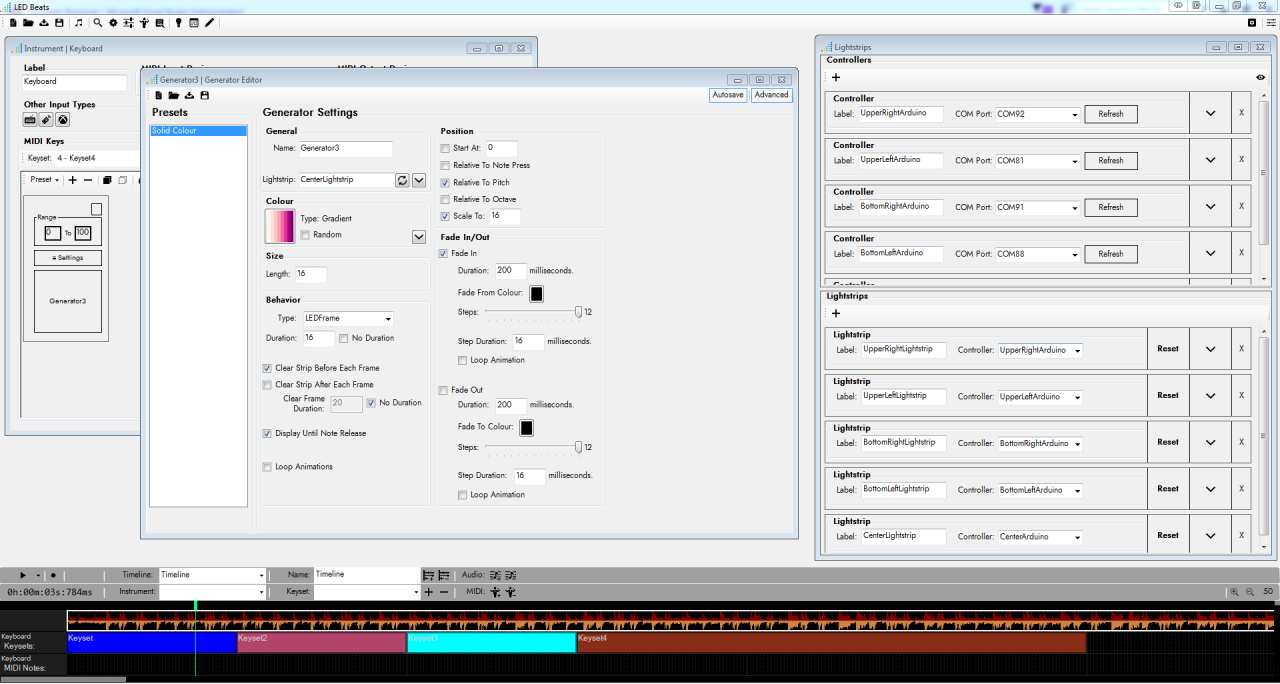The width and height of the screenshot is (1280, 684).
Task: Click the Generator3 box in Instrument window
Action: pos(67,300)
